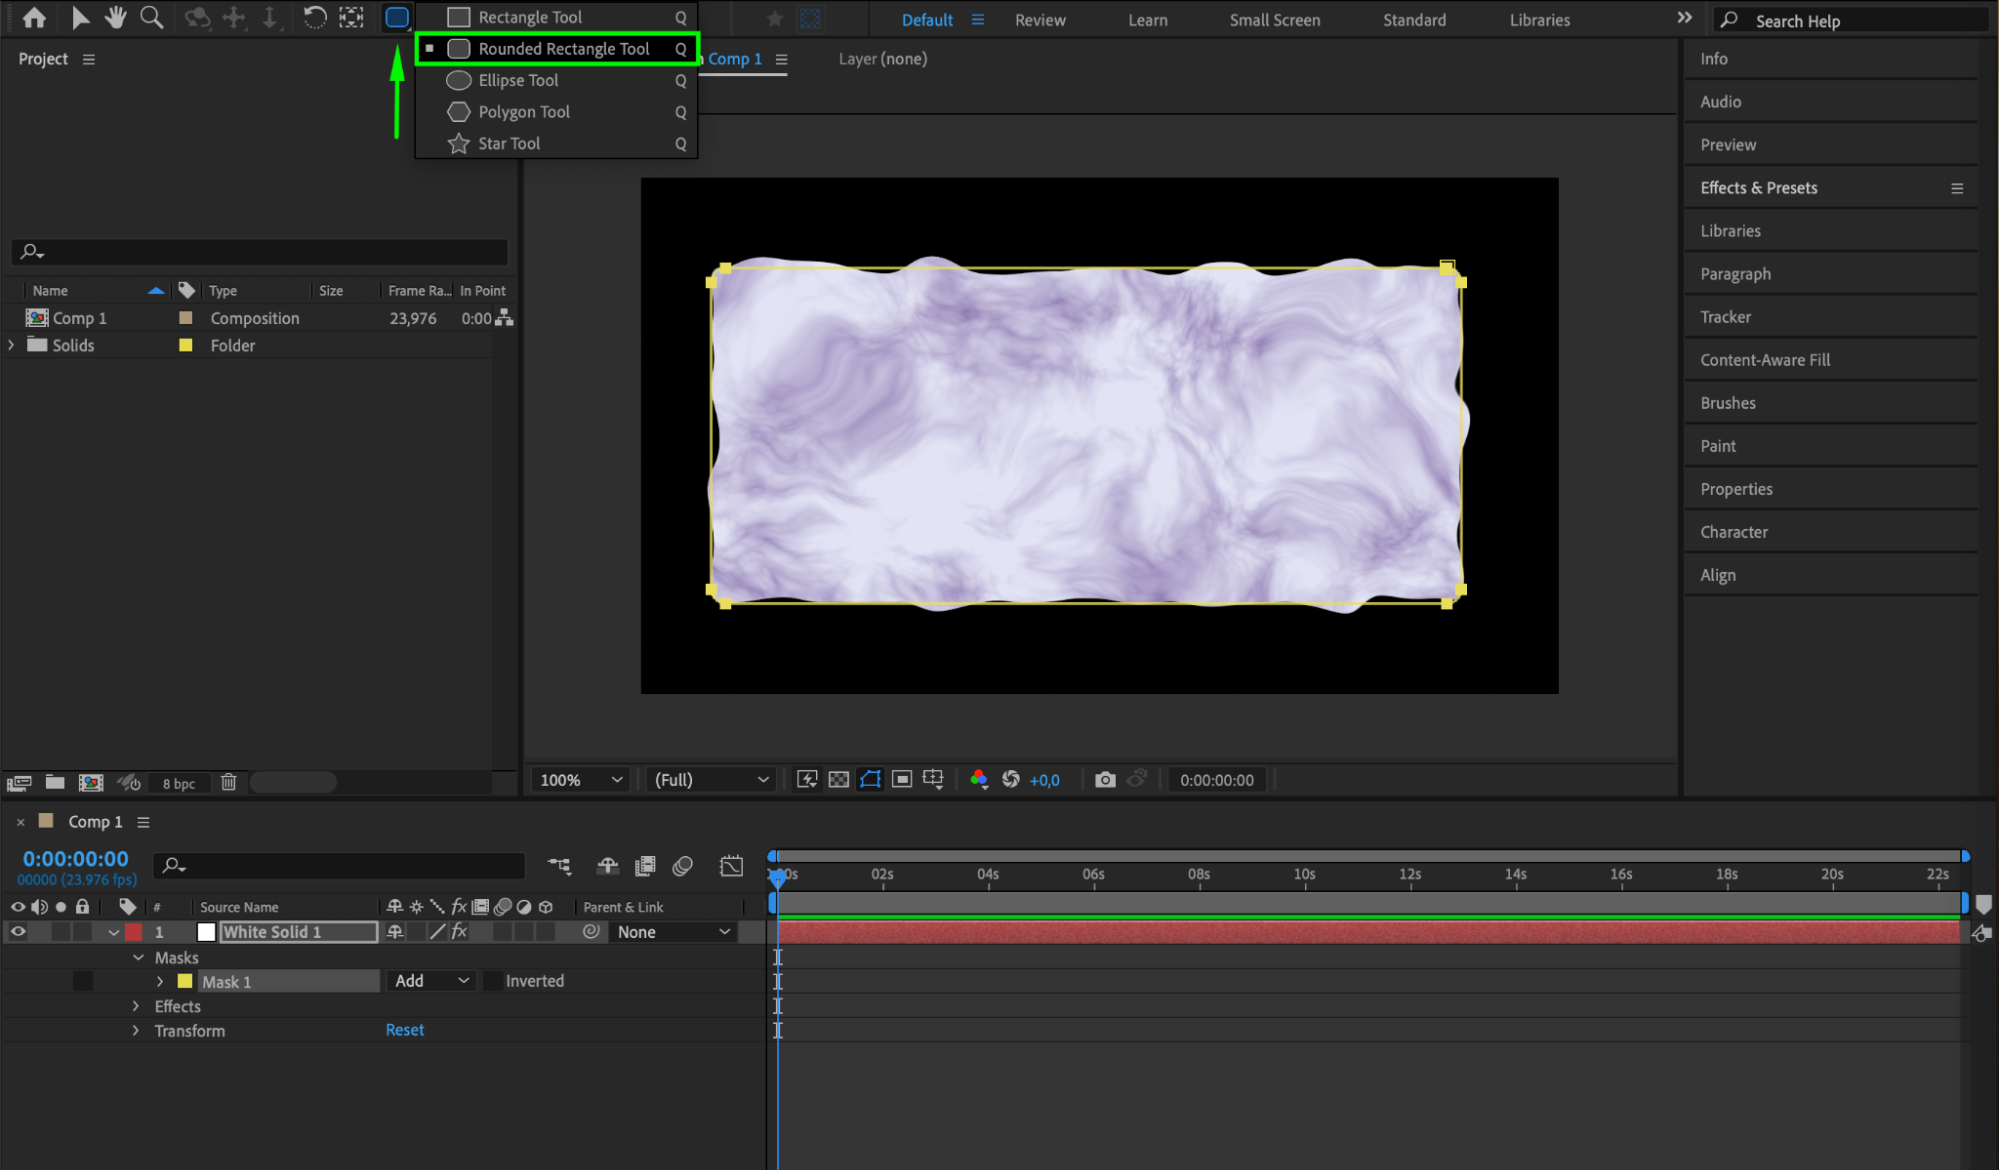Open the Character panel

click(x=1733, y=532)
